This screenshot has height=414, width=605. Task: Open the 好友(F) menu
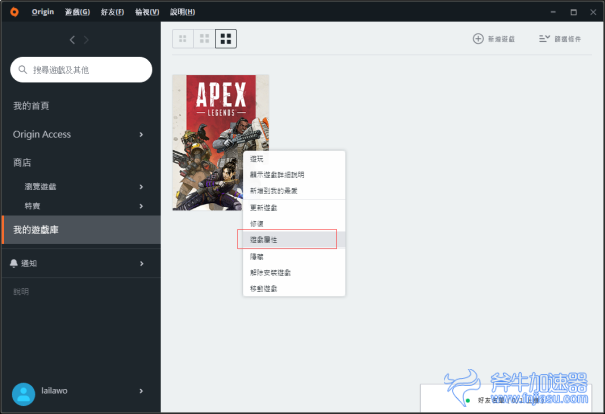pos(112,12)
